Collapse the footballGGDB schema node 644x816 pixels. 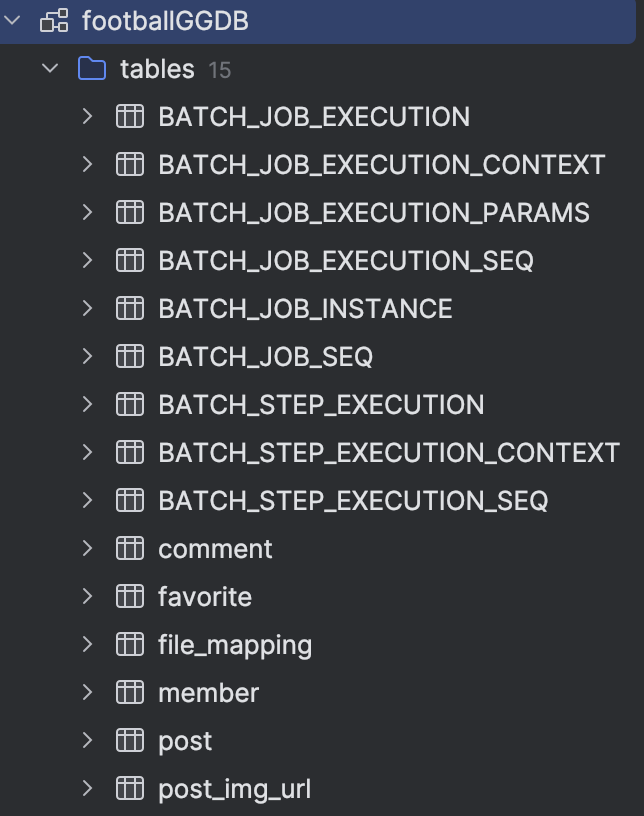tap(12, 20)
